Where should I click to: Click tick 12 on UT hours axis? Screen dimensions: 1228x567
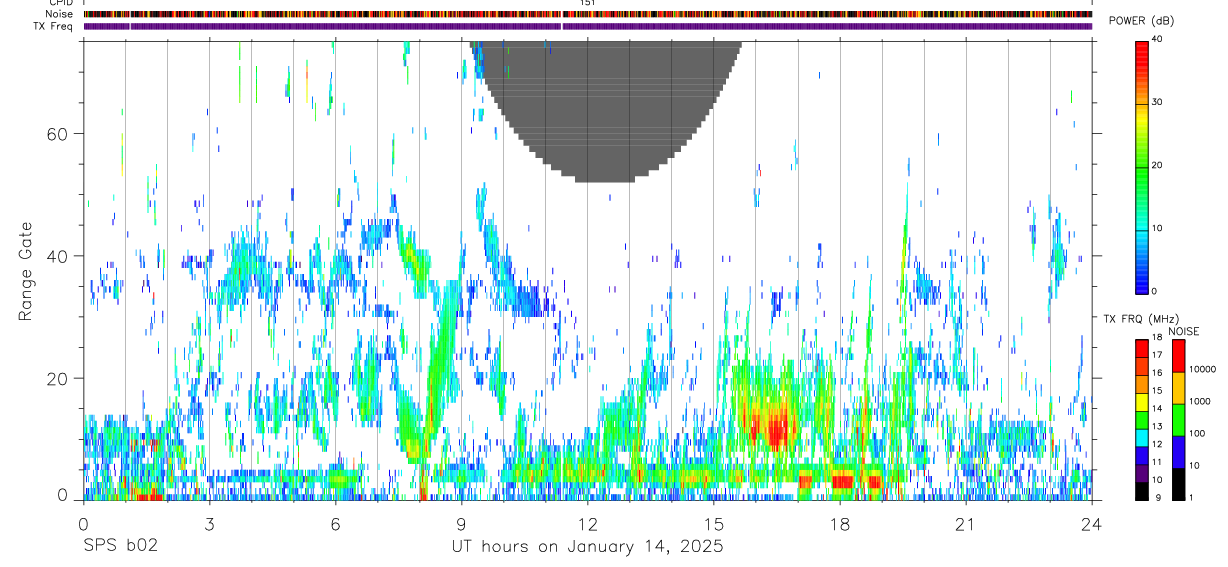click(587, 524)
